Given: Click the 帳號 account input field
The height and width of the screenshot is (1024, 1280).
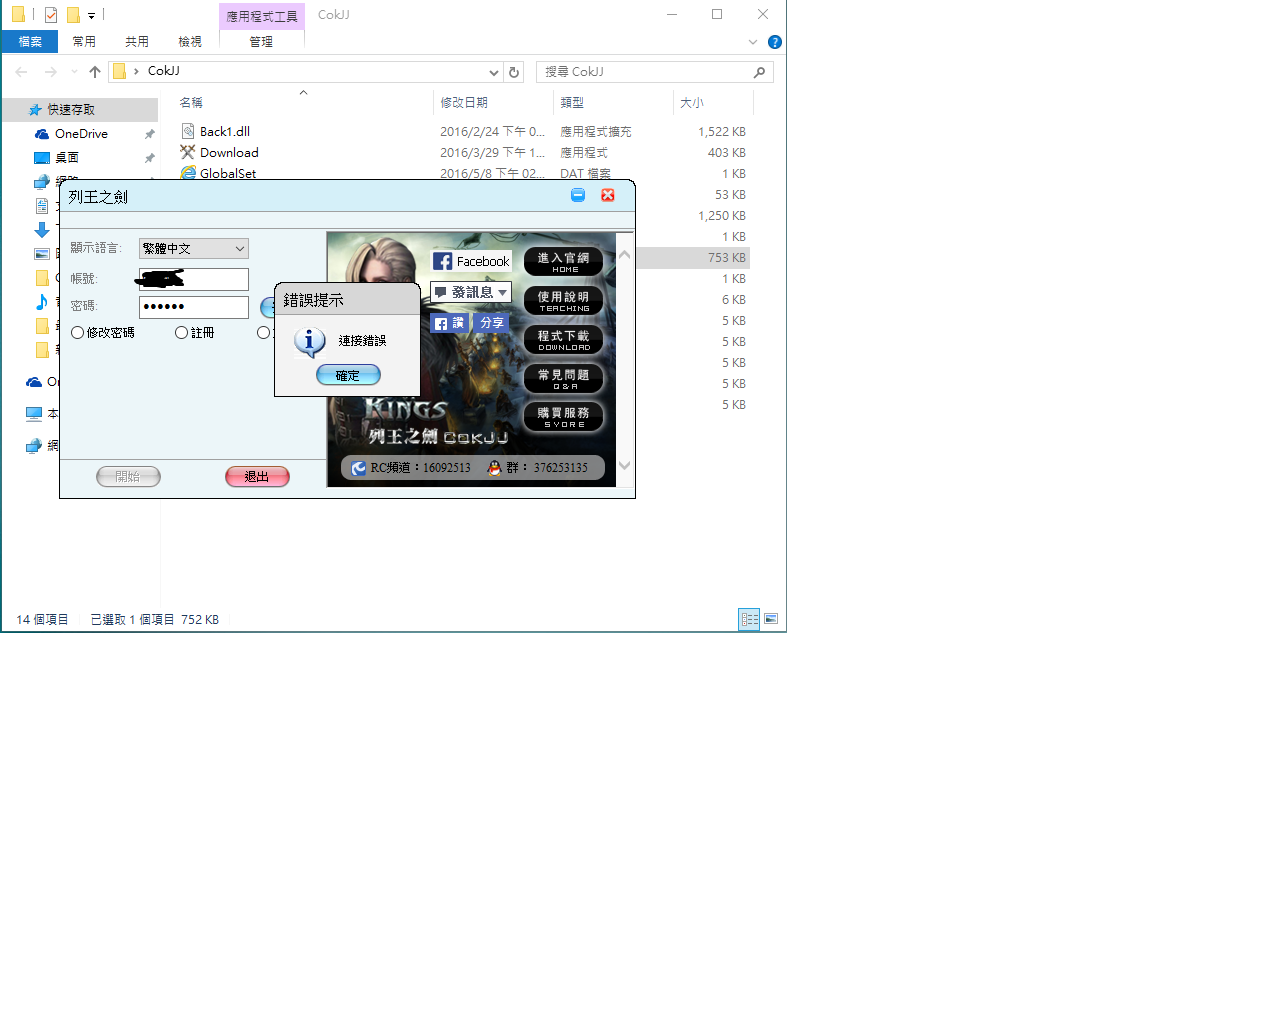Looking at the screenshot, I should 194,279.
